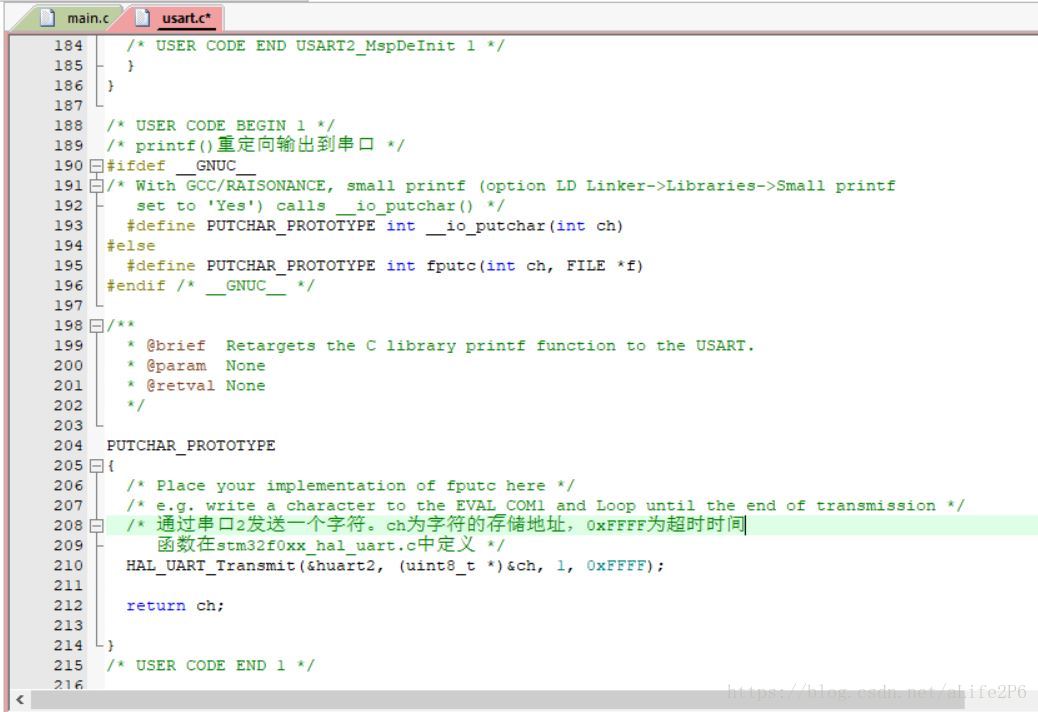The height and width of the screenshot is (712, 1038).
Task: Click the left arrow of horizontal scrollbar
Action: [x=20, y=699]
